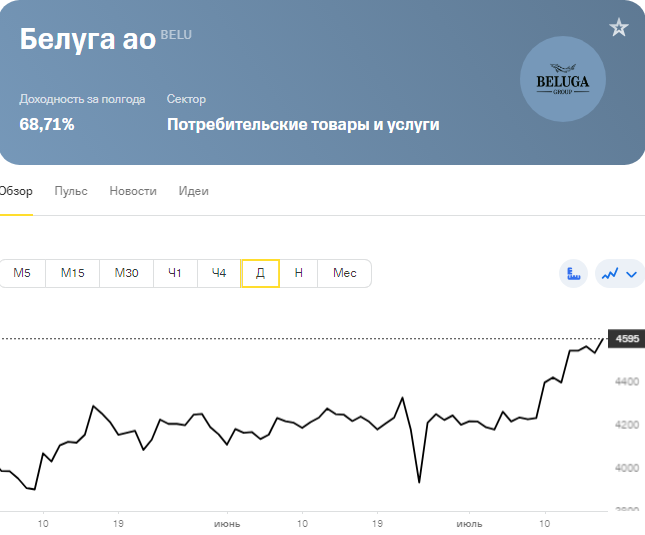Click the Доходность за полгода label
645x535 pixels.
click(82, 99)
